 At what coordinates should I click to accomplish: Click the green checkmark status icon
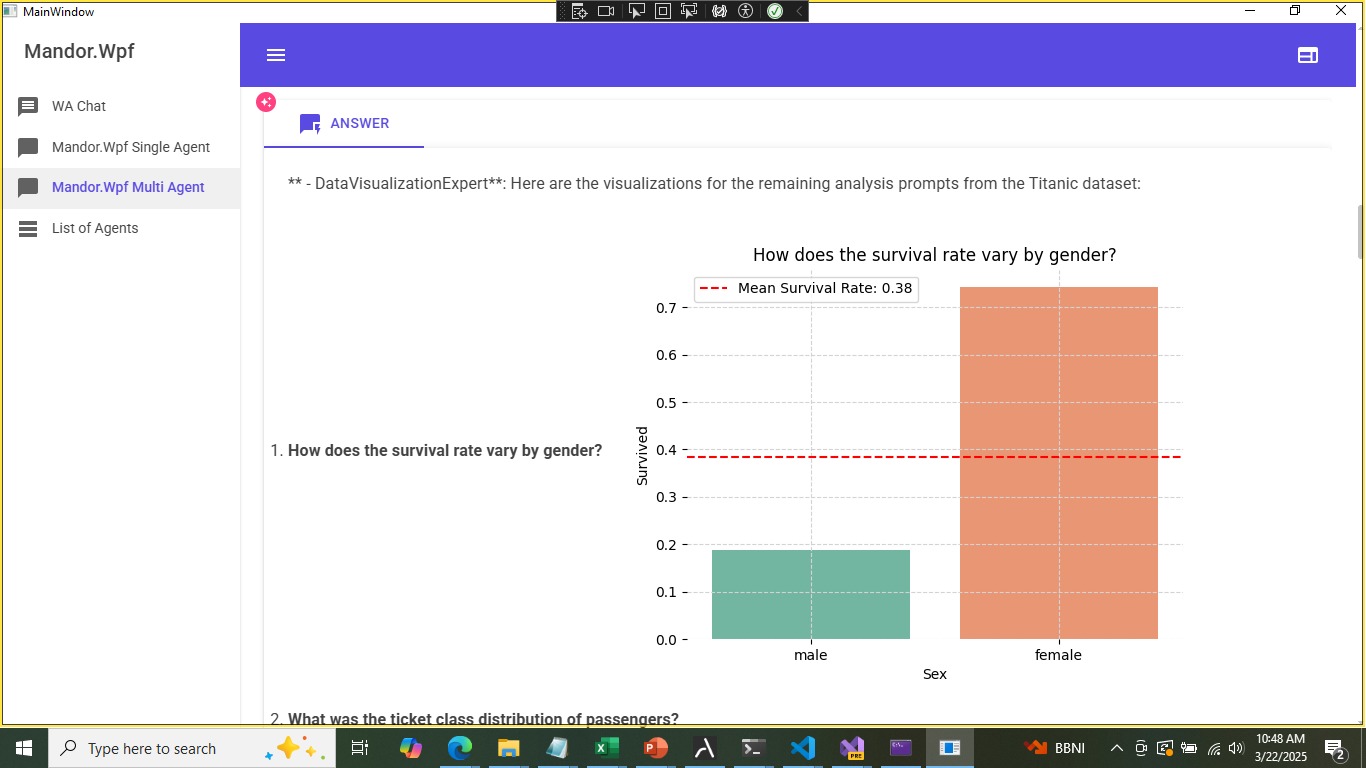[x=774, y=11]
